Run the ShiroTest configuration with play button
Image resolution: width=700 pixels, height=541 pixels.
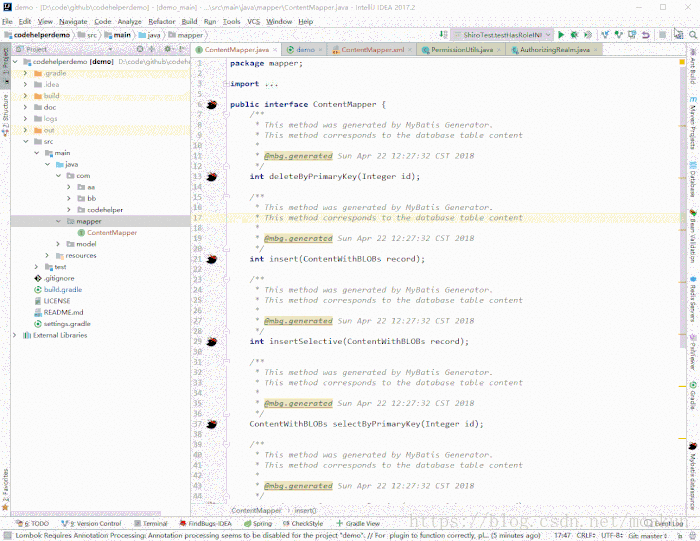tap(561, 35)
